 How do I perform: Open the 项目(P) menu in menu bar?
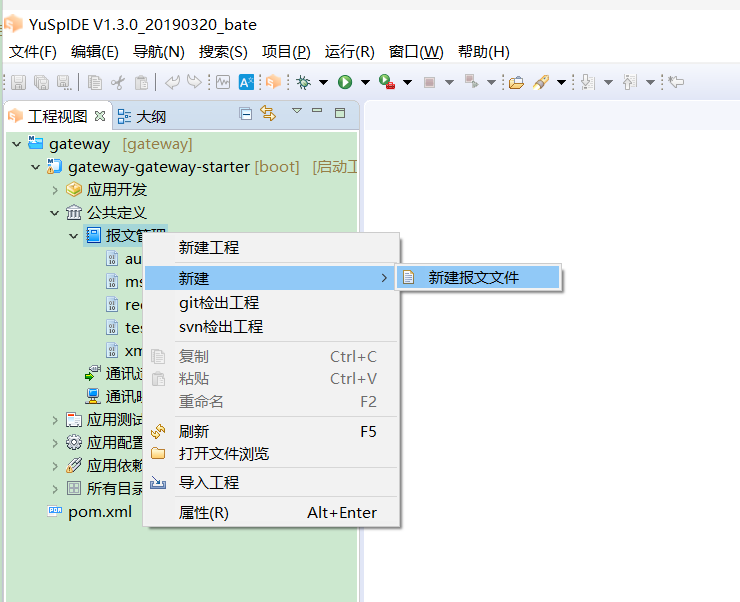pyautogui.click(x=286, y=52)
